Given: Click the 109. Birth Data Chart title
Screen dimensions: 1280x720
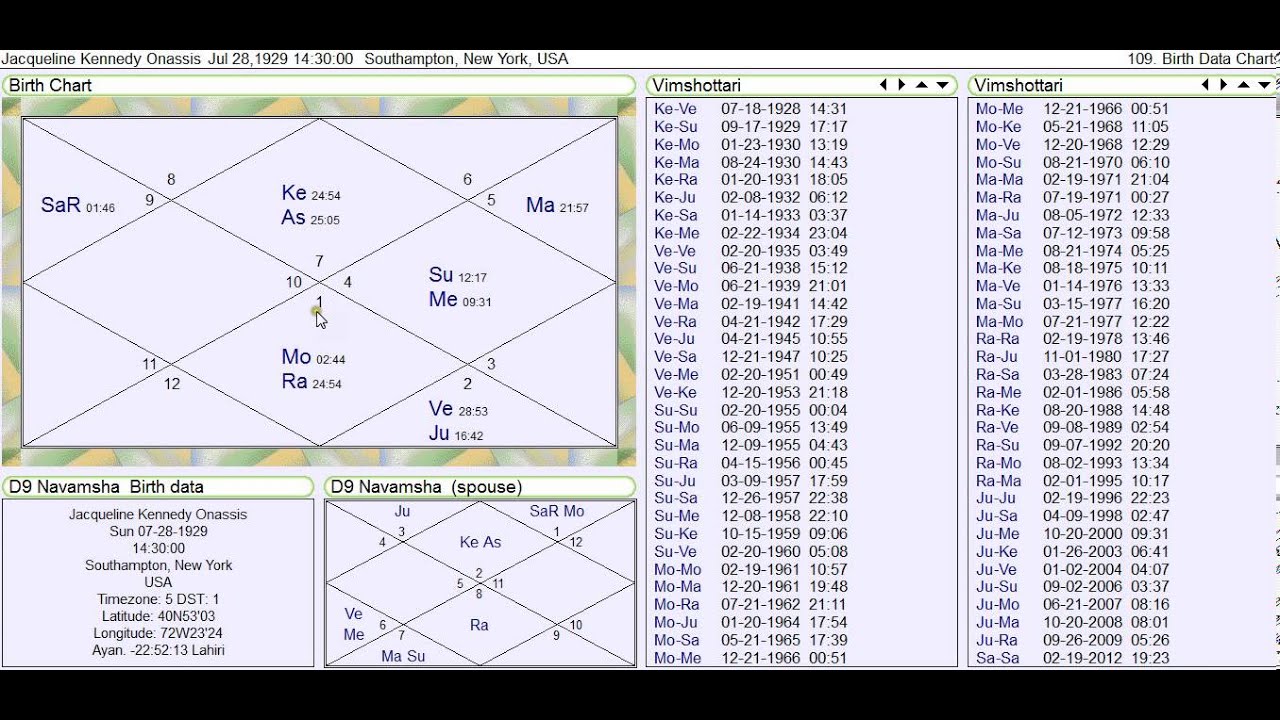Looking at the screenshot, I should point(1201,59).
